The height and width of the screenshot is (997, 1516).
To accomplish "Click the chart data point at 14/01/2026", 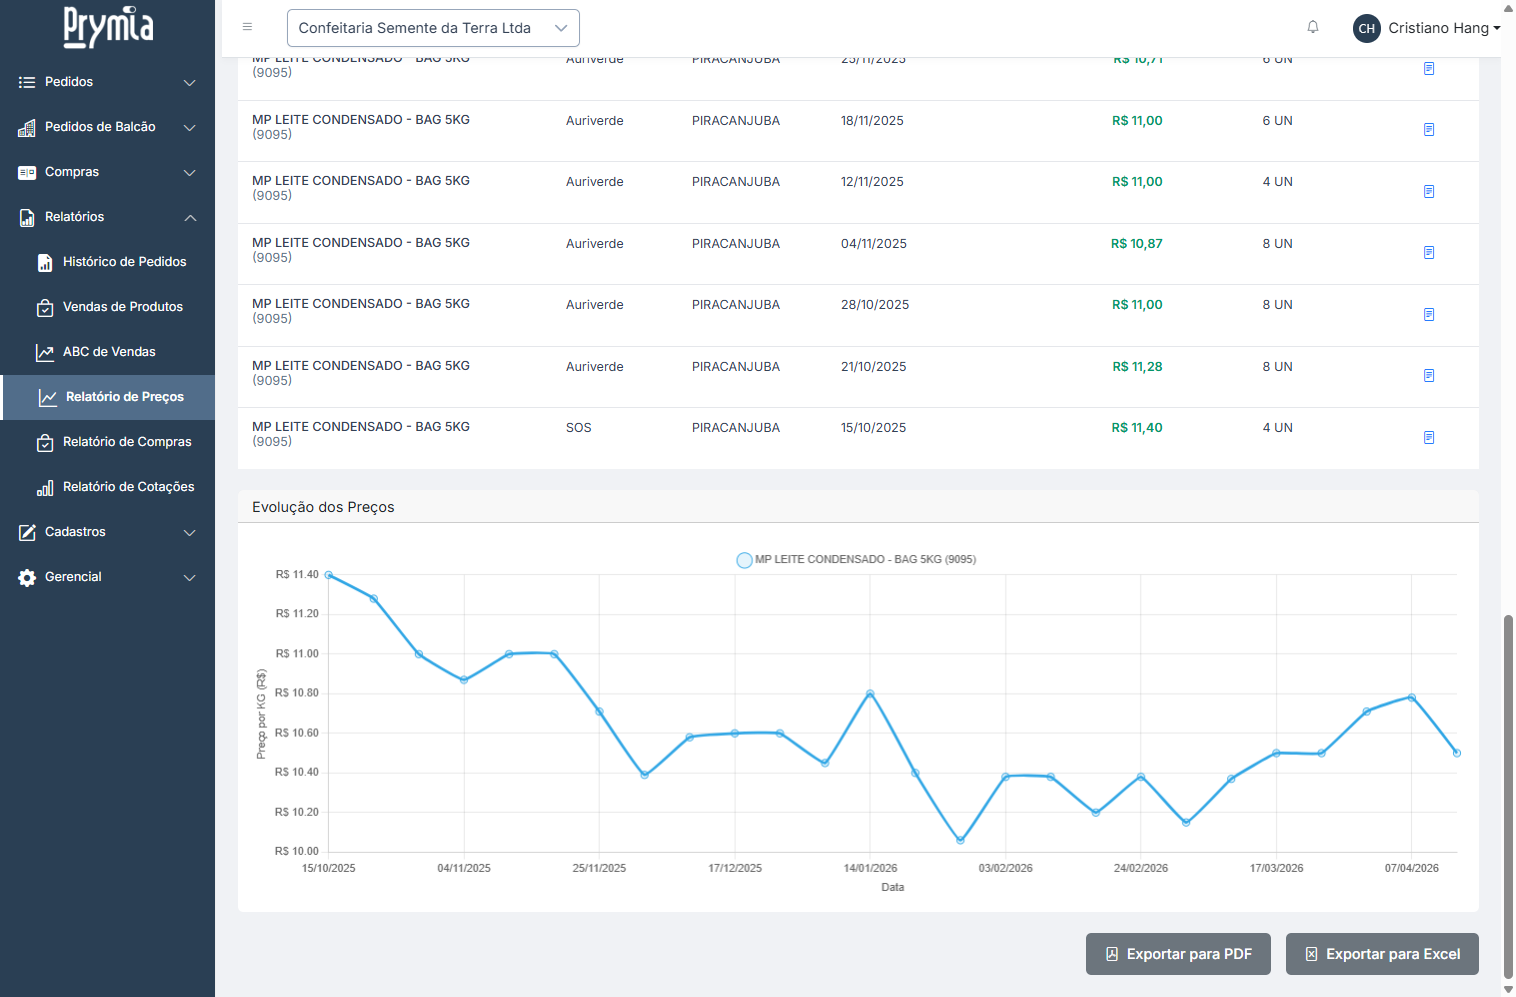I will pos(870,693).
